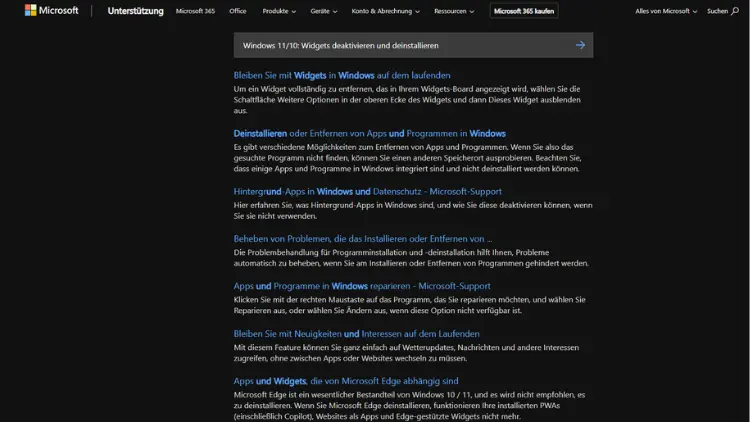Viewport: 750px width, 422px height.
Task: Open result Apps und Widgets von Microsoft Edge
Action: tap(346, 381)
